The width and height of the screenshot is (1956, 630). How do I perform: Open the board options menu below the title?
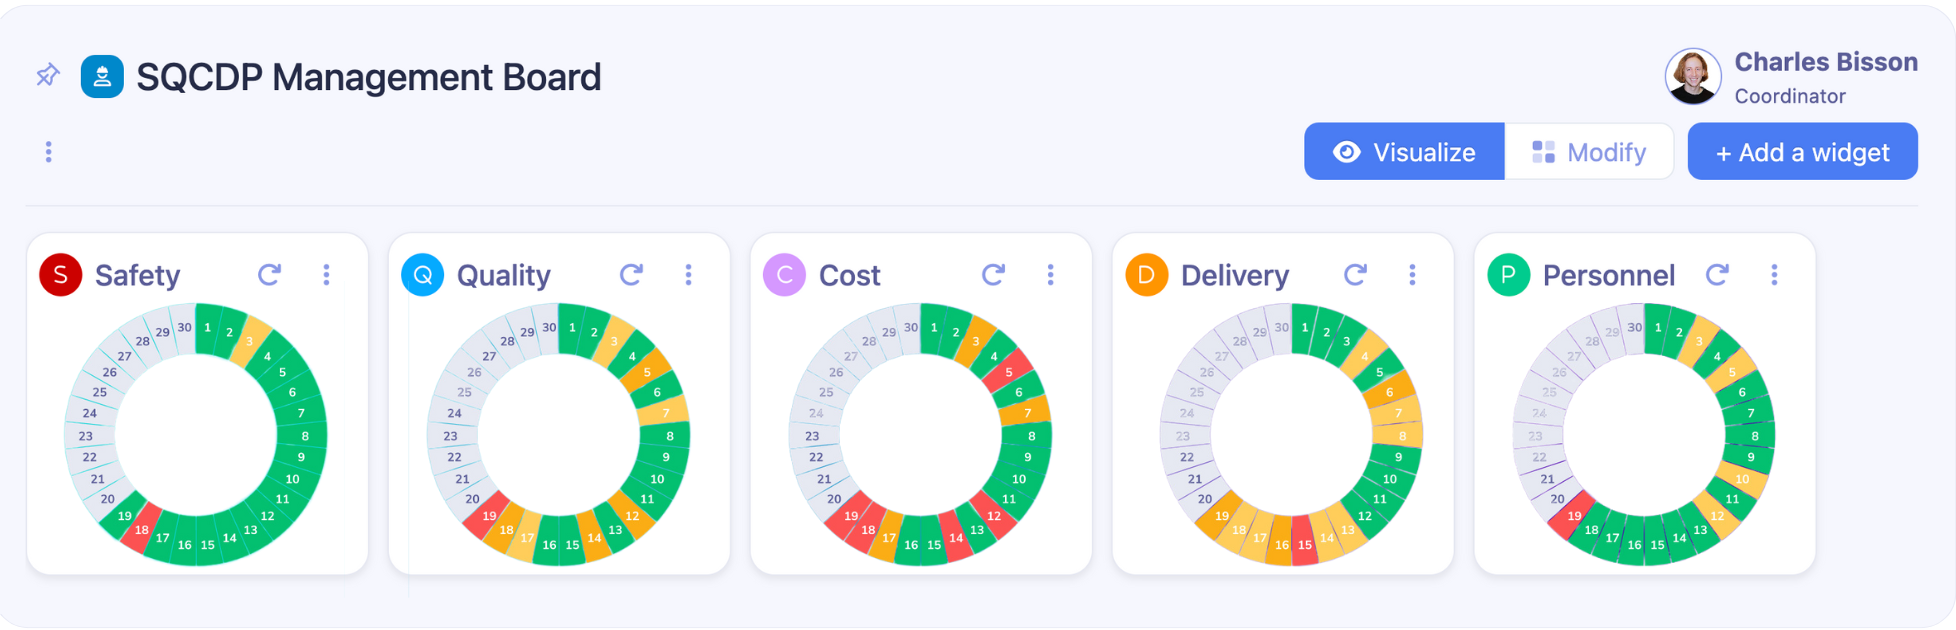click(48, 151)
